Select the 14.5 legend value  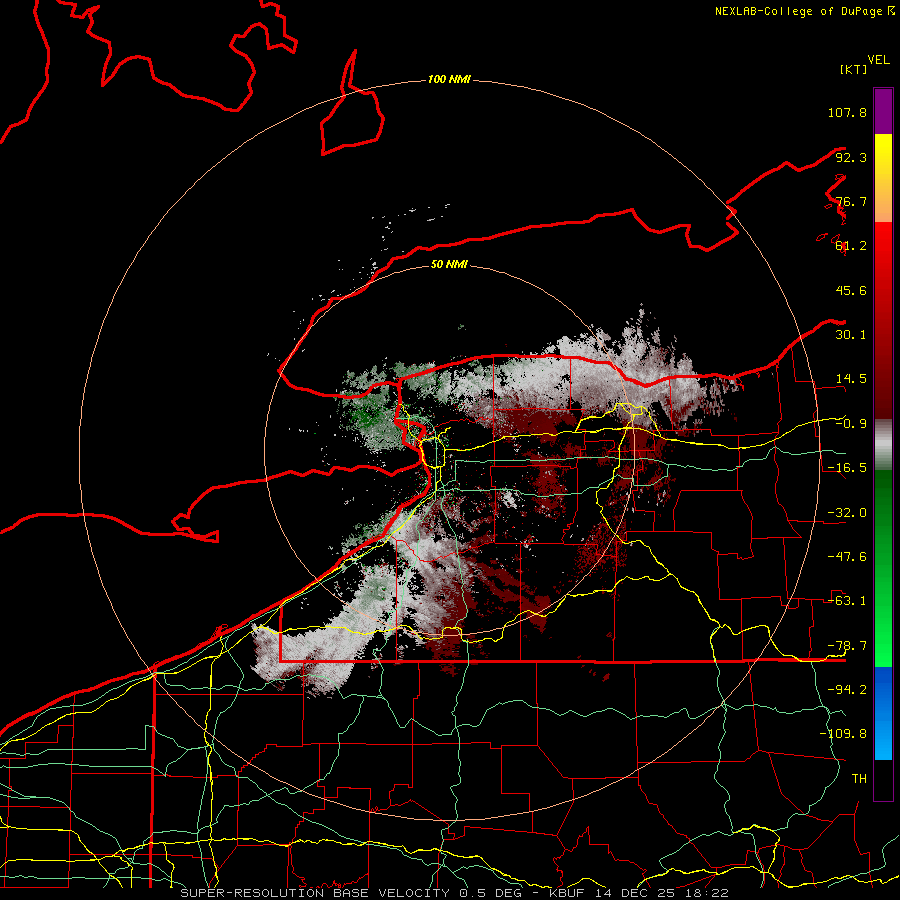coord(851,379)
